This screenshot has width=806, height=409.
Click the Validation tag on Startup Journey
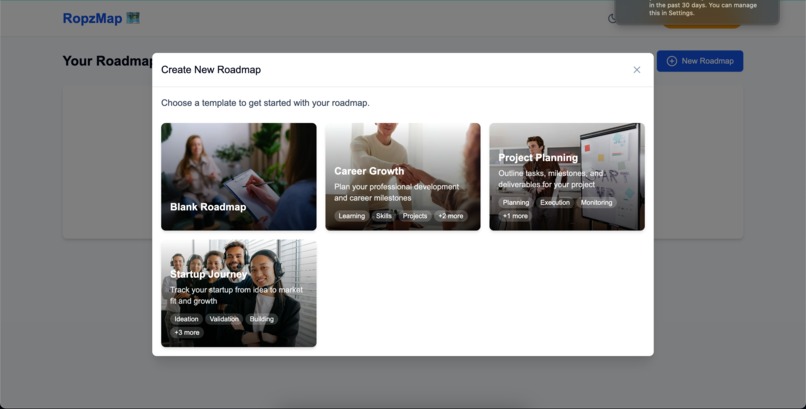click(224, 319)
